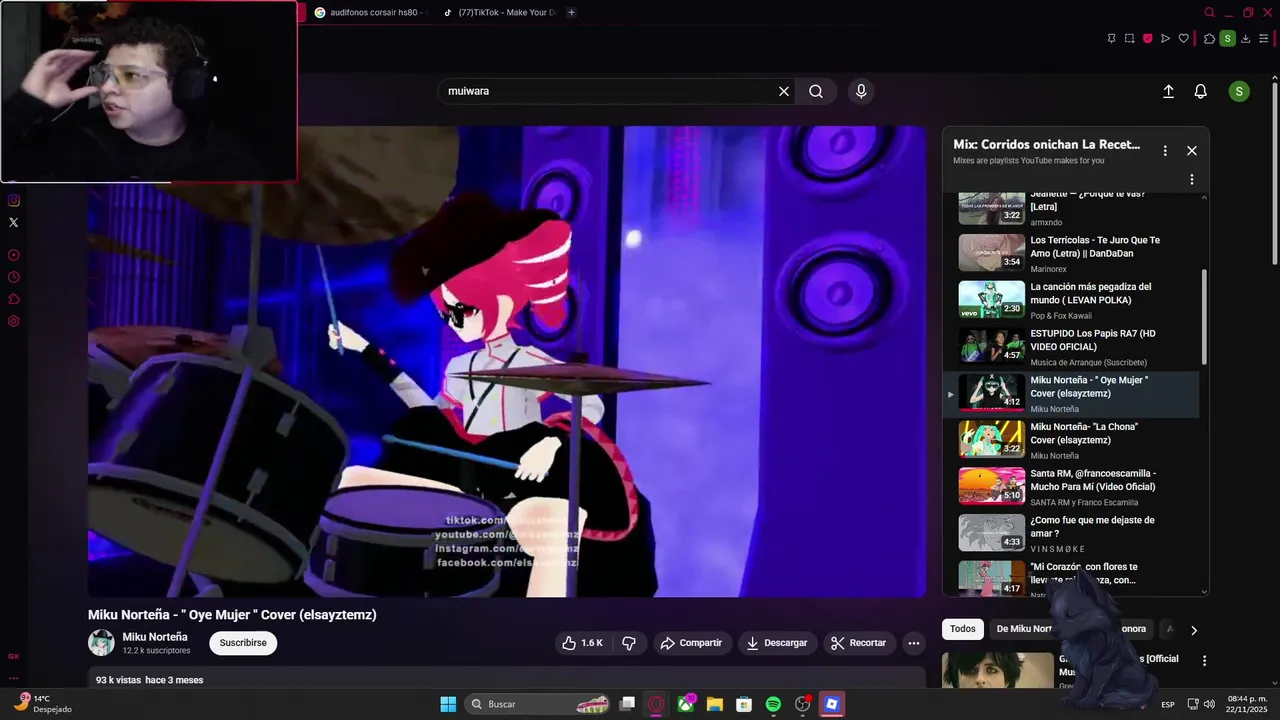
Task: Select Miku Norteña Oye Mujer playlist entry
Action: point(1071,394)
